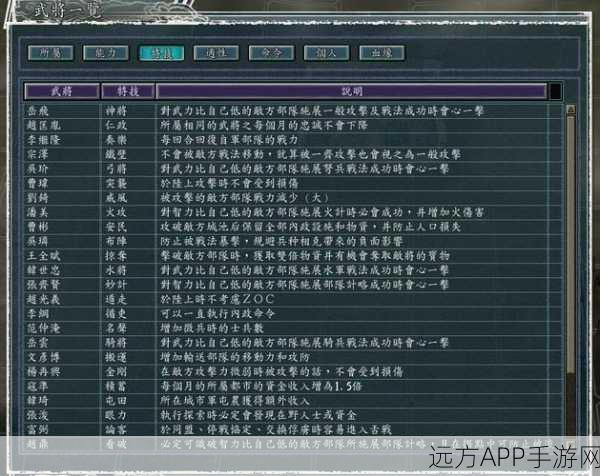
Task: Open the 適性 tab
Action: pyautogui.click(x=216, y=53)
